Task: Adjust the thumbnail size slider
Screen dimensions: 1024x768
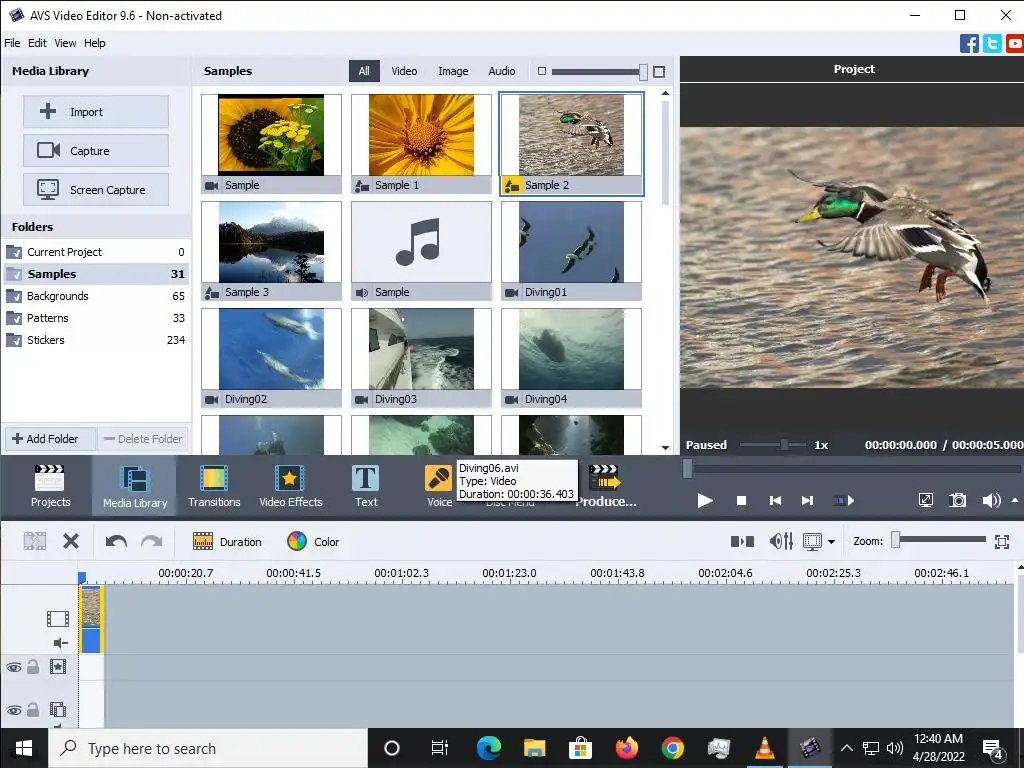Action: tap(643, 71)
